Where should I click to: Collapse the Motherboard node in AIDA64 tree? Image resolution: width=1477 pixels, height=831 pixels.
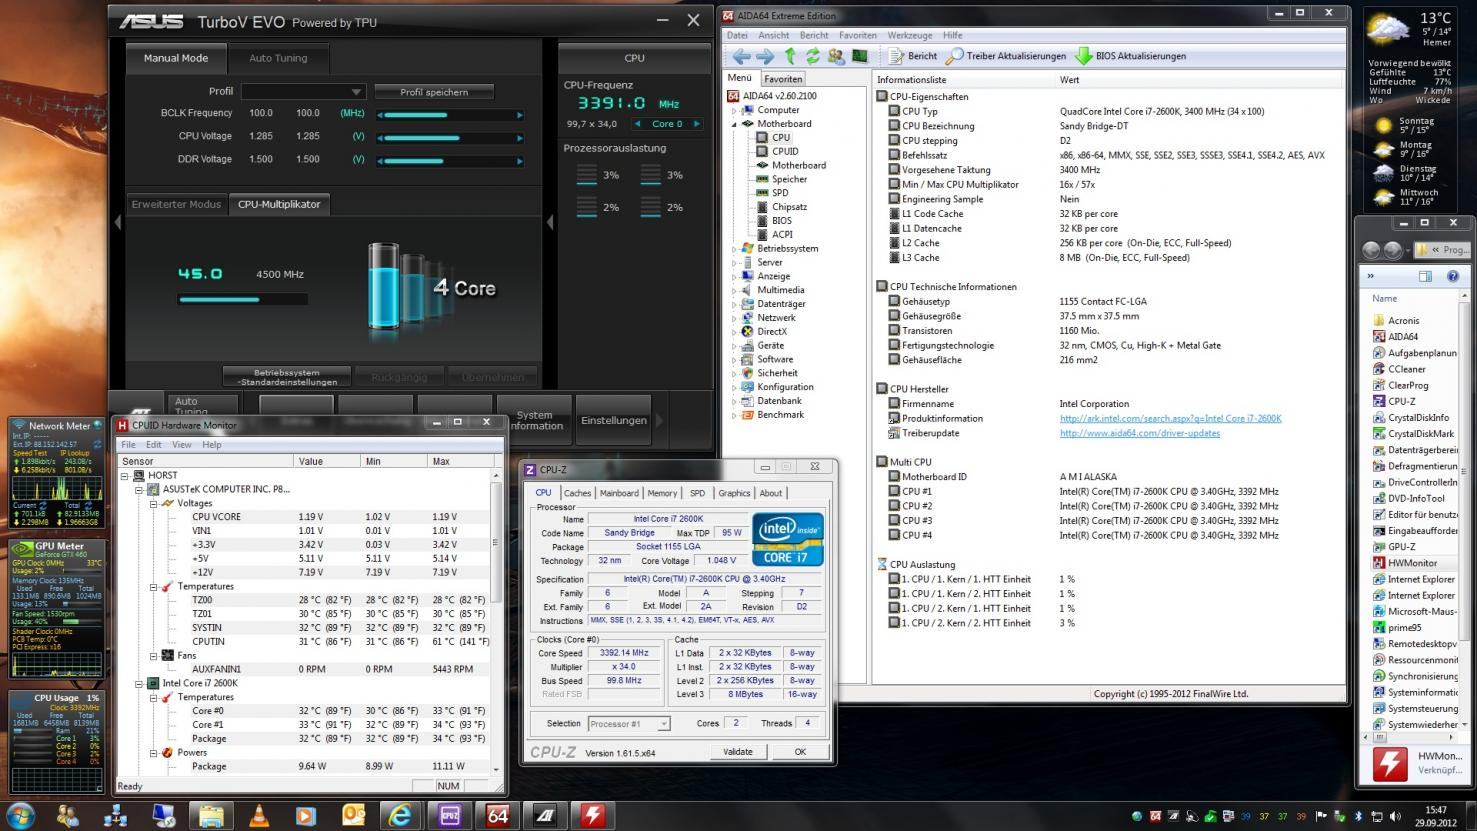pos(735,124)
